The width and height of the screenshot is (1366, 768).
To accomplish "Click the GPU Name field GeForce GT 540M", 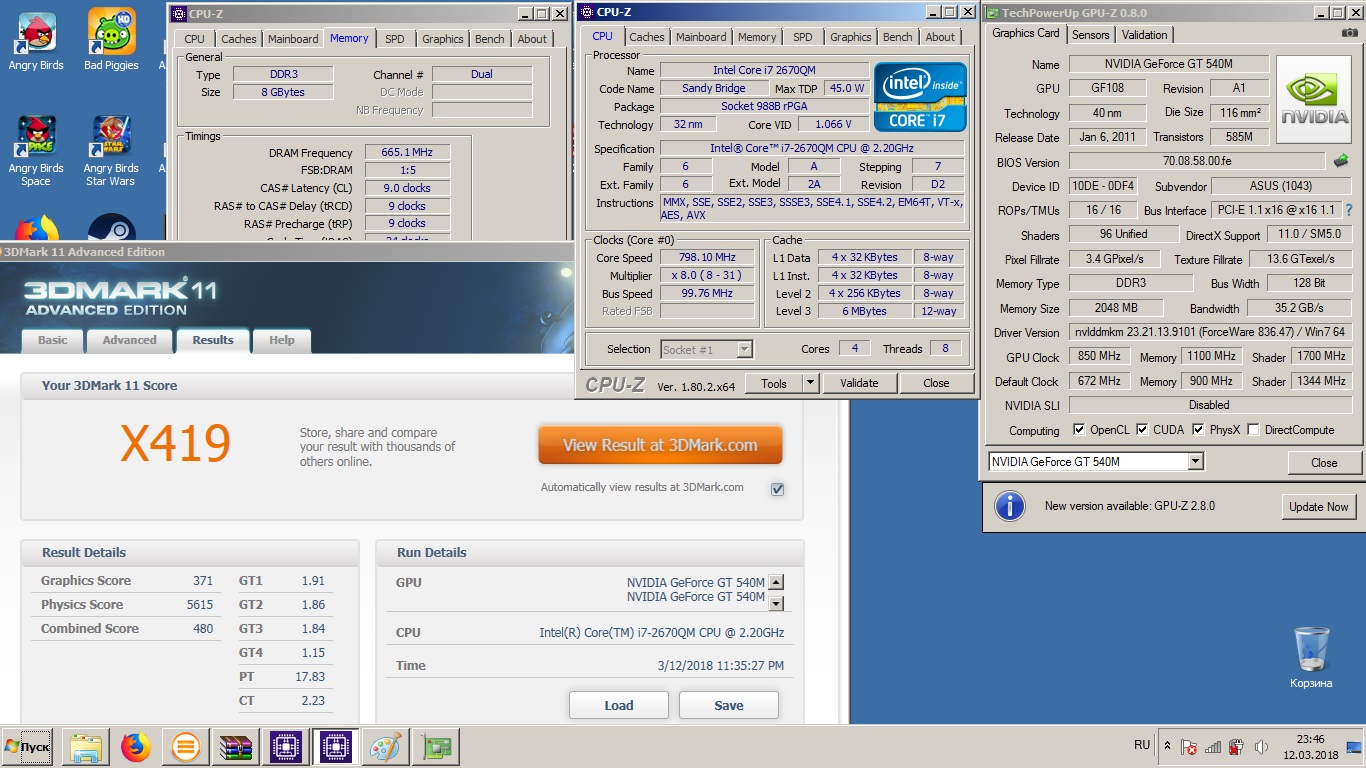I will tap(1168, 65).
